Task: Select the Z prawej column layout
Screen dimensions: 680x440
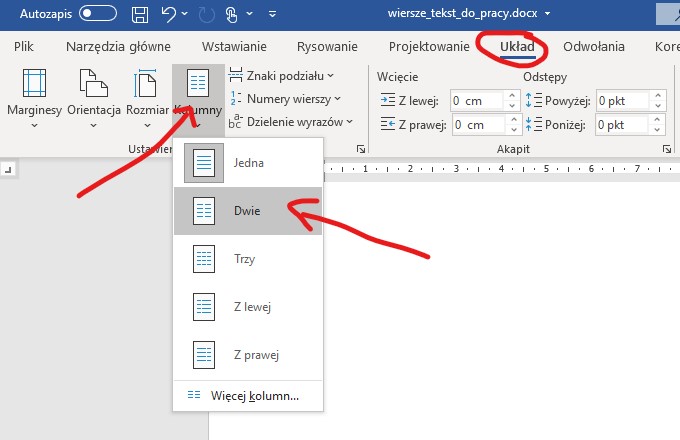Action: [248, 354]
